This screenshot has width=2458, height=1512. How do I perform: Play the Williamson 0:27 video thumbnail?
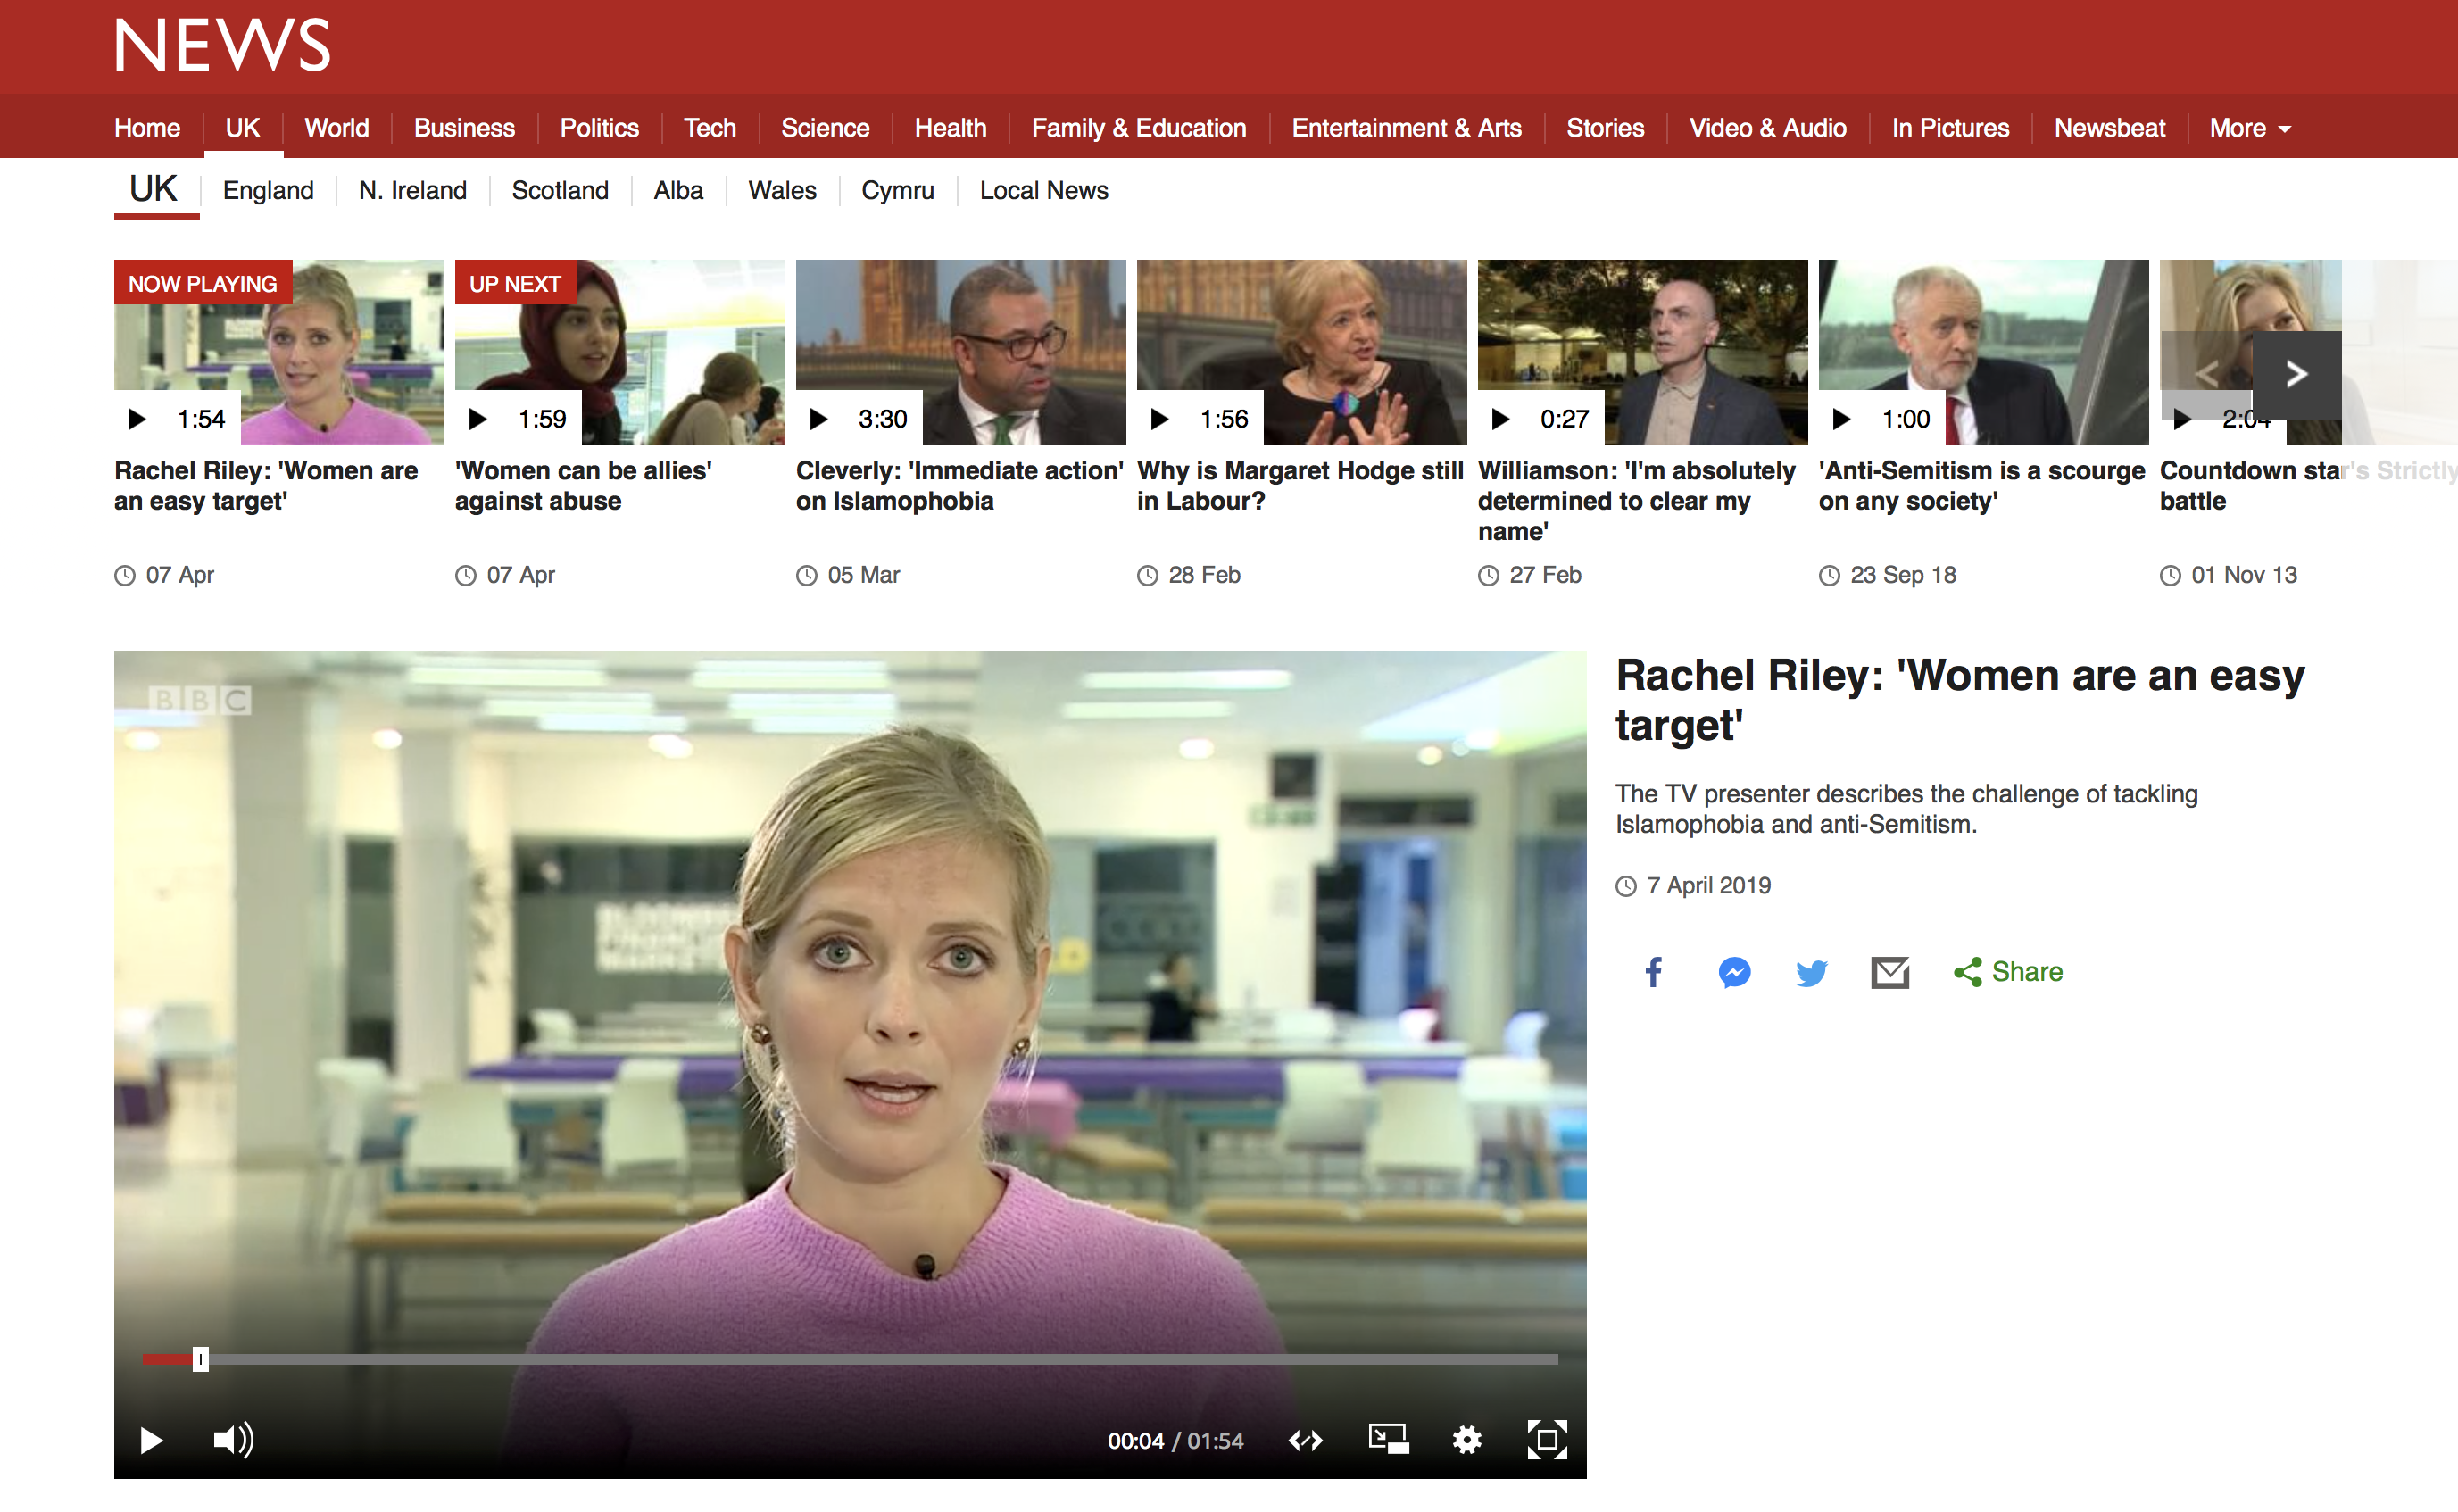(1643, 352)
